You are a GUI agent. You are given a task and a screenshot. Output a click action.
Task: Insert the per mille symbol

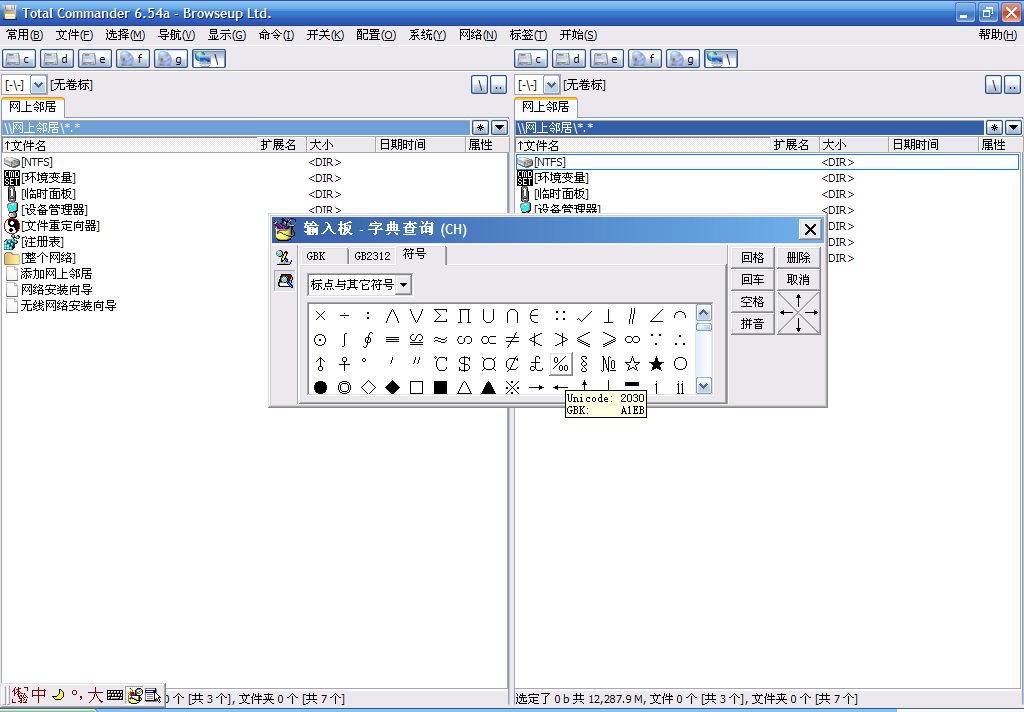tap(560, 364)
